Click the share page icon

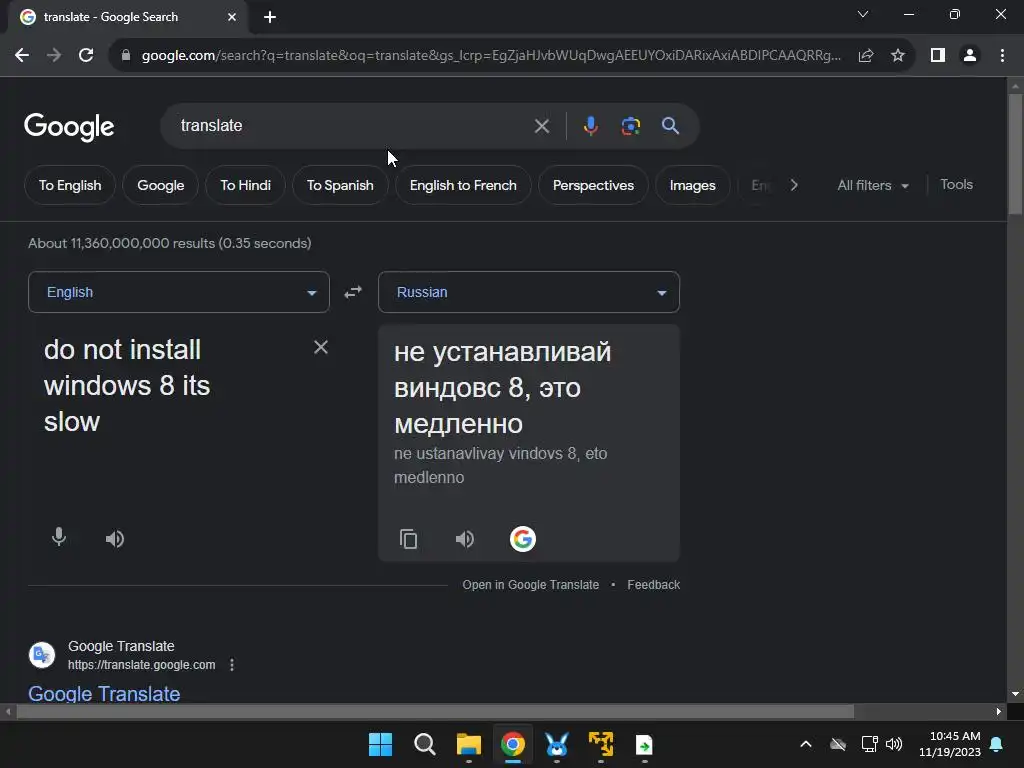tap(866, 56)
